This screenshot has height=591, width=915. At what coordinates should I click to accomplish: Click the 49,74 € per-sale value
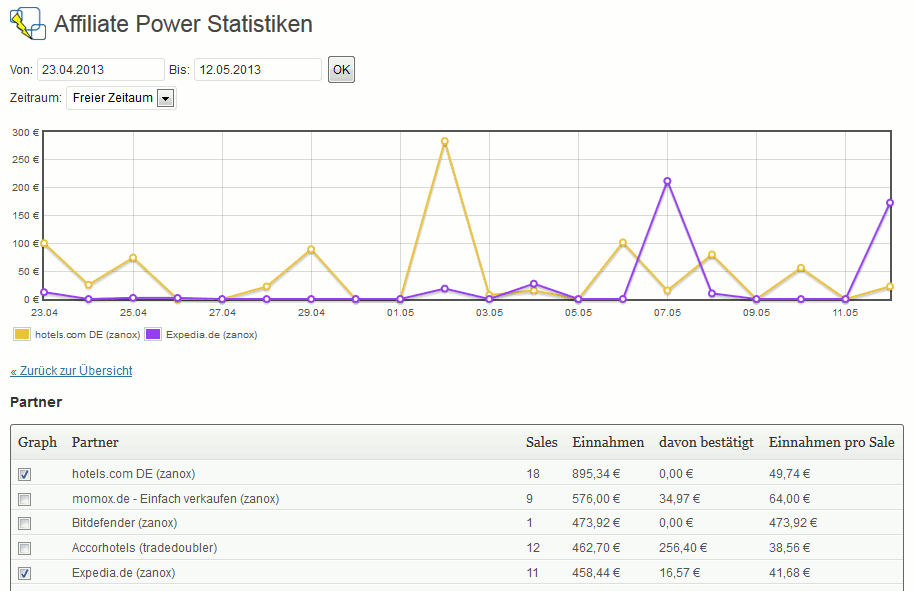(x=790, y=474)
